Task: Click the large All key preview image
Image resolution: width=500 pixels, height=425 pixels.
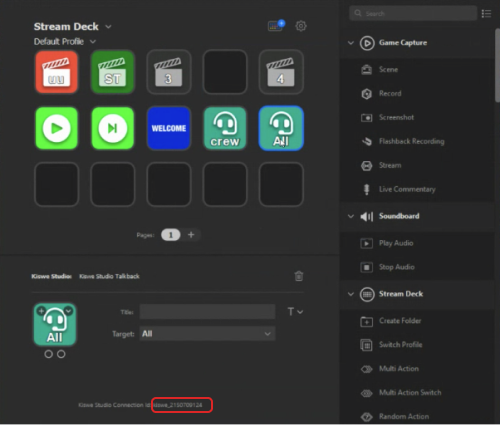Action: tap(55, 324)
